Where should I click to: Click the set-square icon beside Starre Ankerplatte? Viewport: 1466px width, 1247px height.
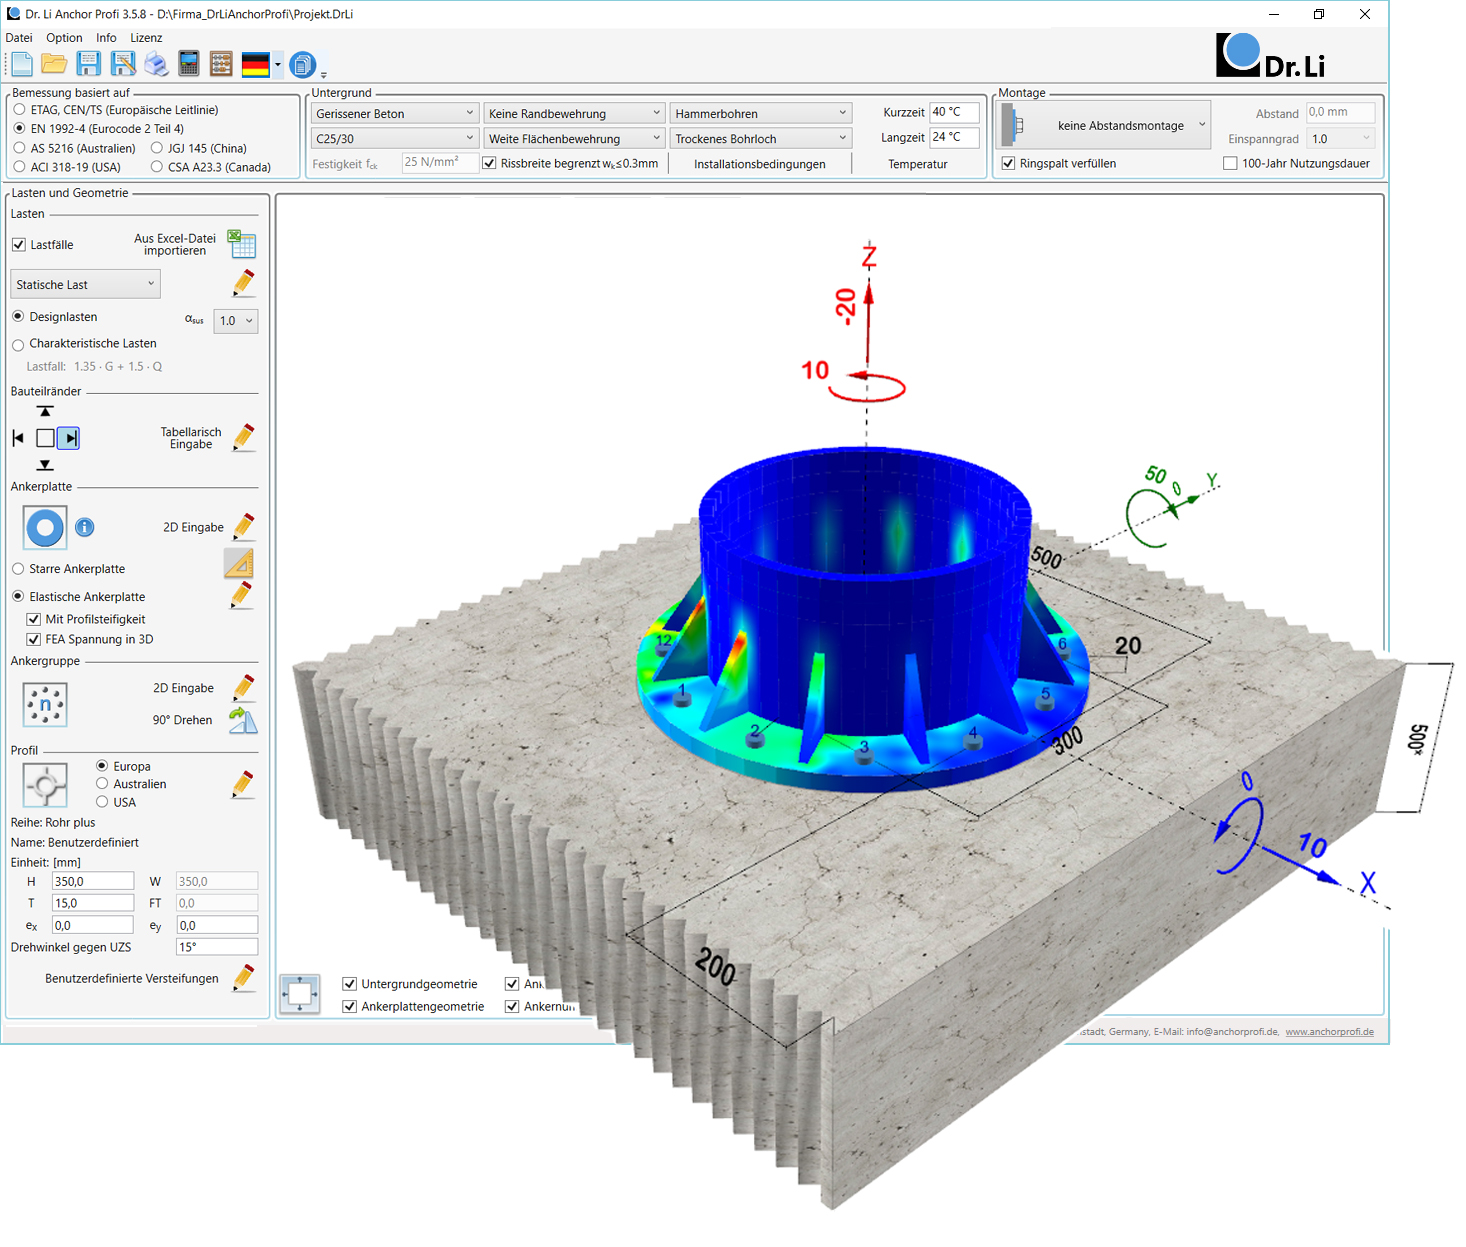point(239,564)
